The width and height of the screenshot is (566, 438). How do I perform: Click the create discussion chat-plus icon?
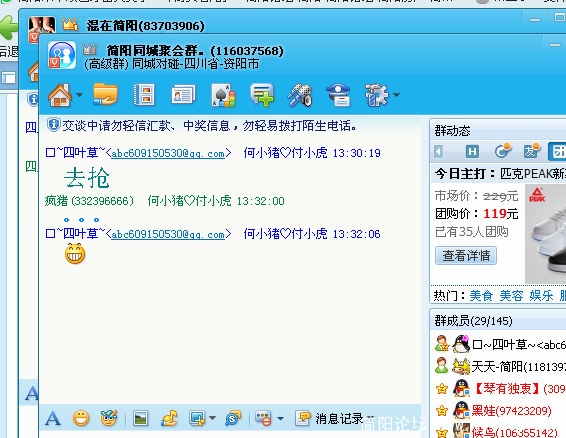point(262,95)
